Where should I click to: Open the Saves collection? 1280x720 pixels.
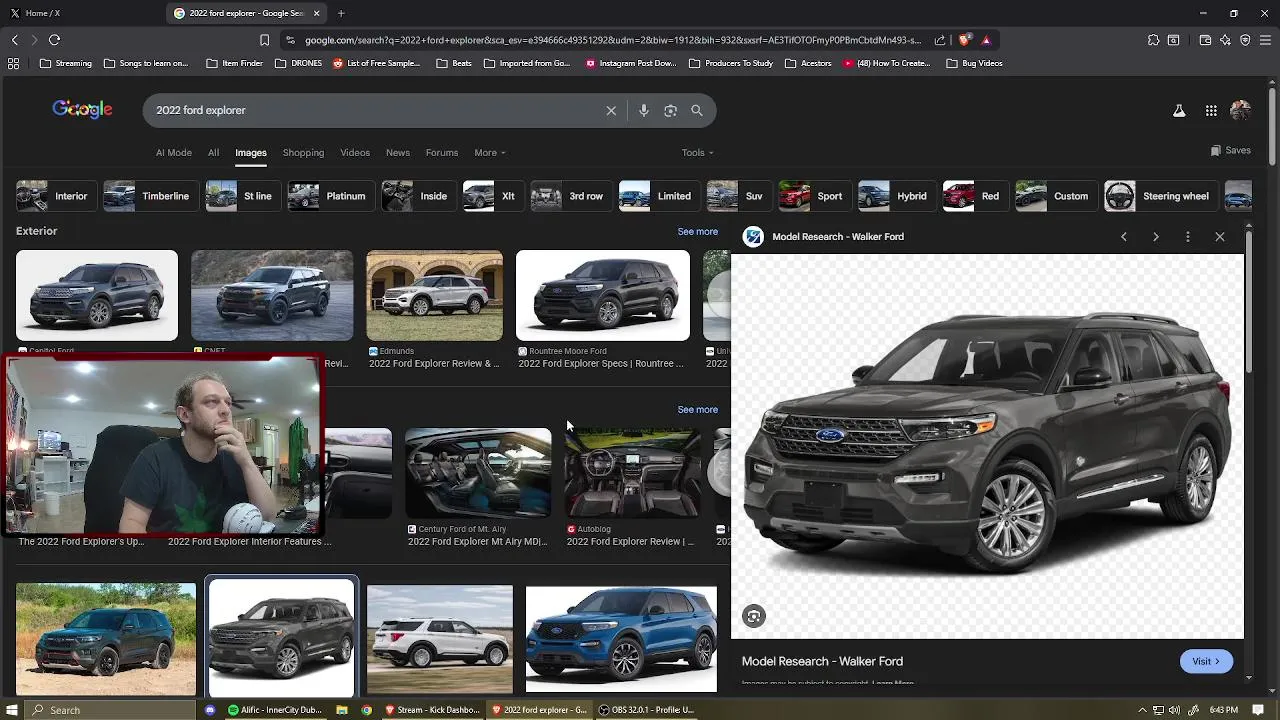(x=1231, y=151)
